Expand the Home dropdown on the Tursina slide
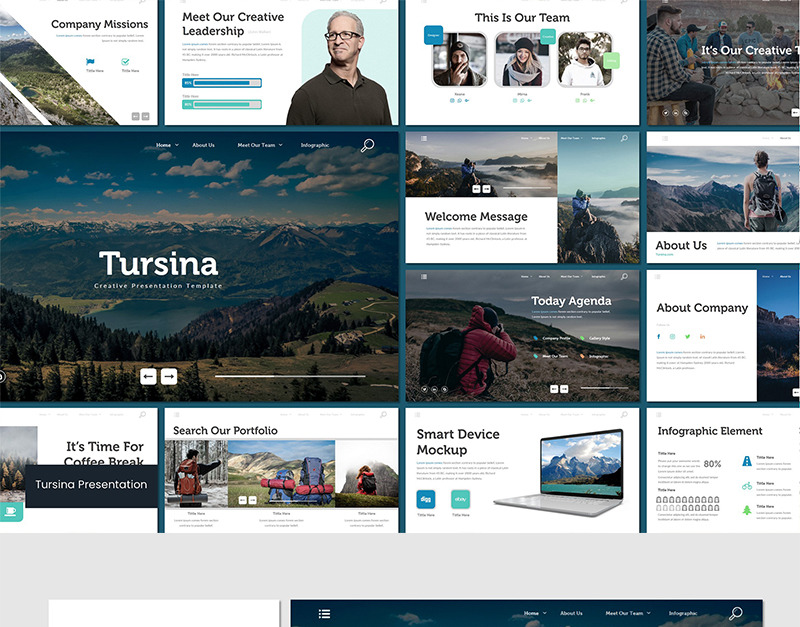The width and height of the screenshot is (800, 627). 167,145
